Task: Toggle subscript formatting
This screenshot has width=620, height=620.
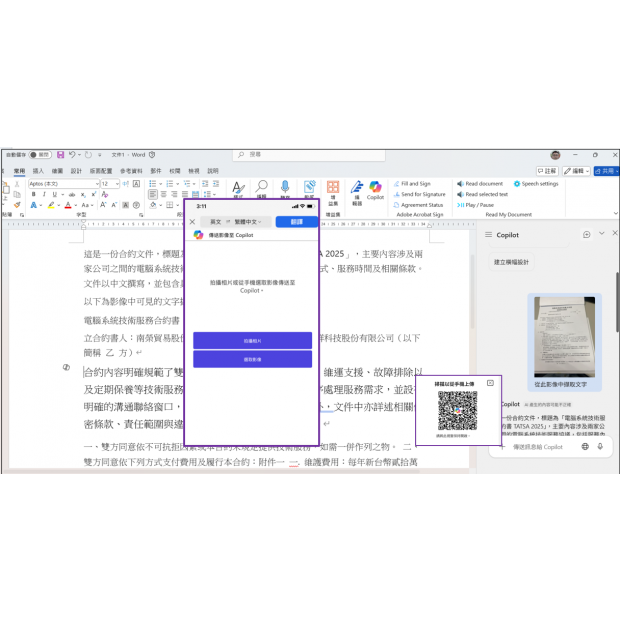Action: pyautogui.click(x=83, y=194)
